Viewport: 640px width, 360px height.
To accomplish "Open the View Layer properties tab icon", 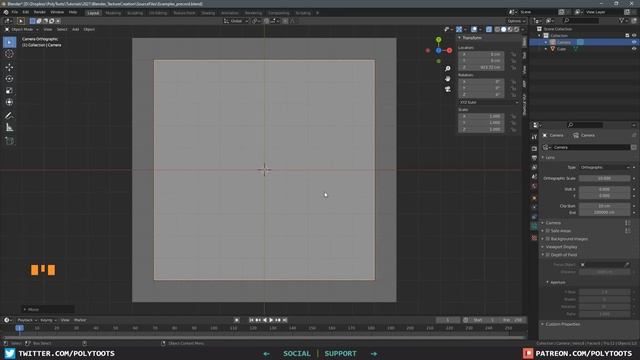I will point(534,167).
